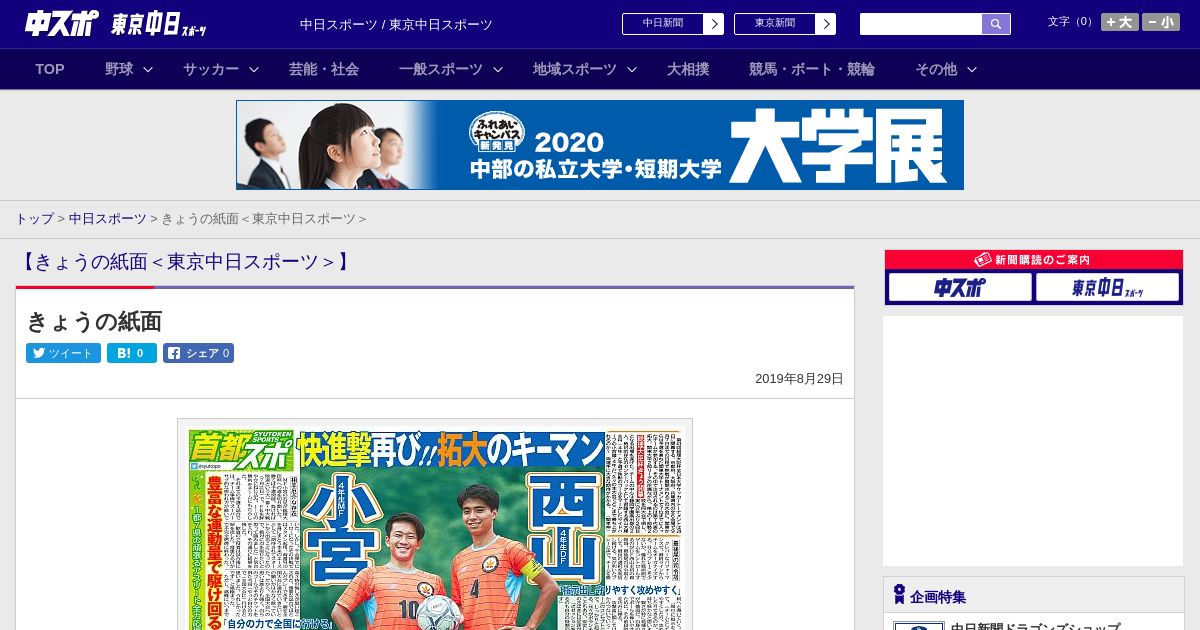Increase text size with ＋大 button

[x=1120, y=22]
